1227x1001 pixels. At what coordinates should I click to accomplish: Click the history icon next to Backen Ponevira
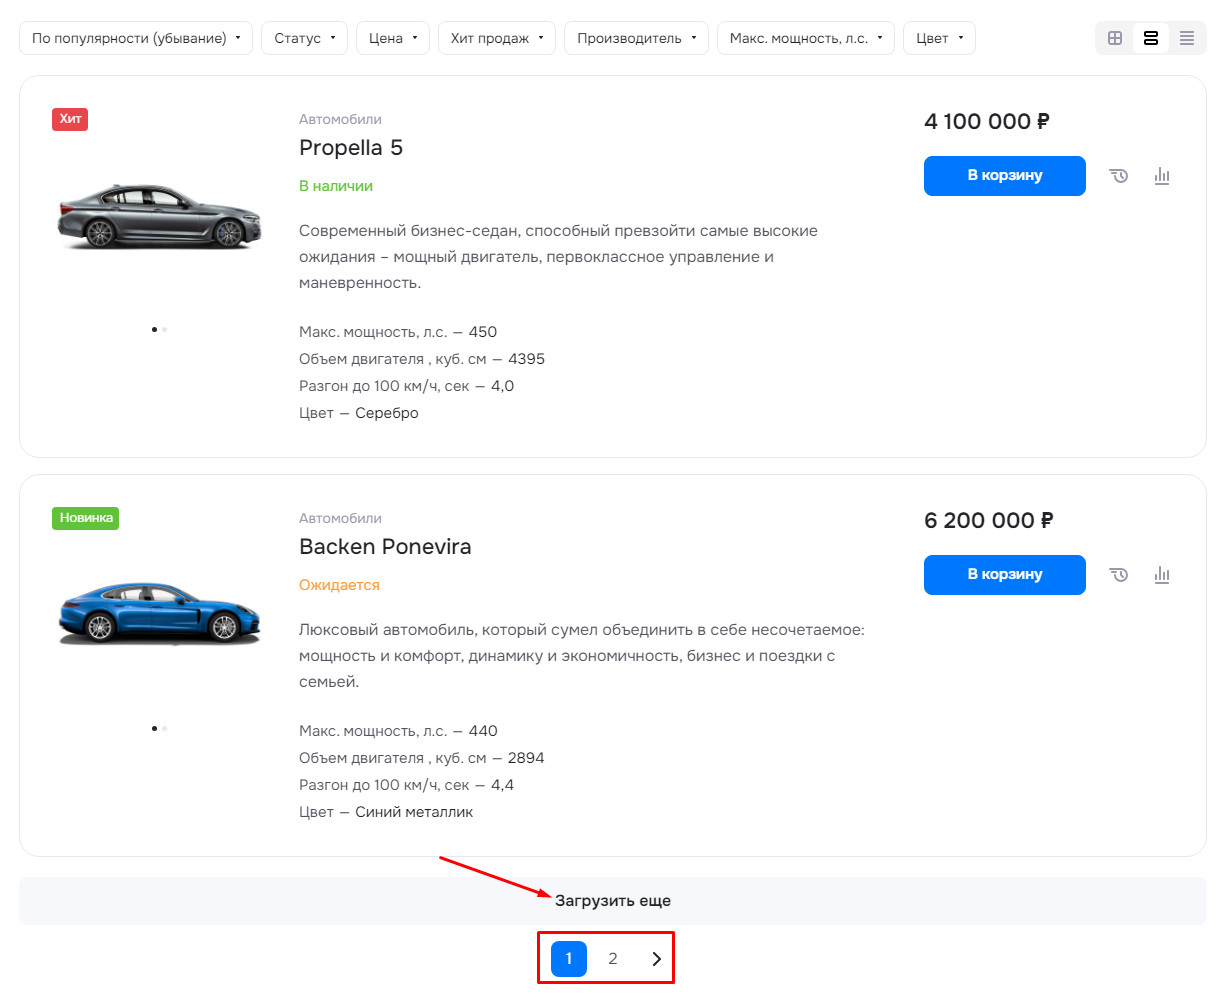point(1119,575)
